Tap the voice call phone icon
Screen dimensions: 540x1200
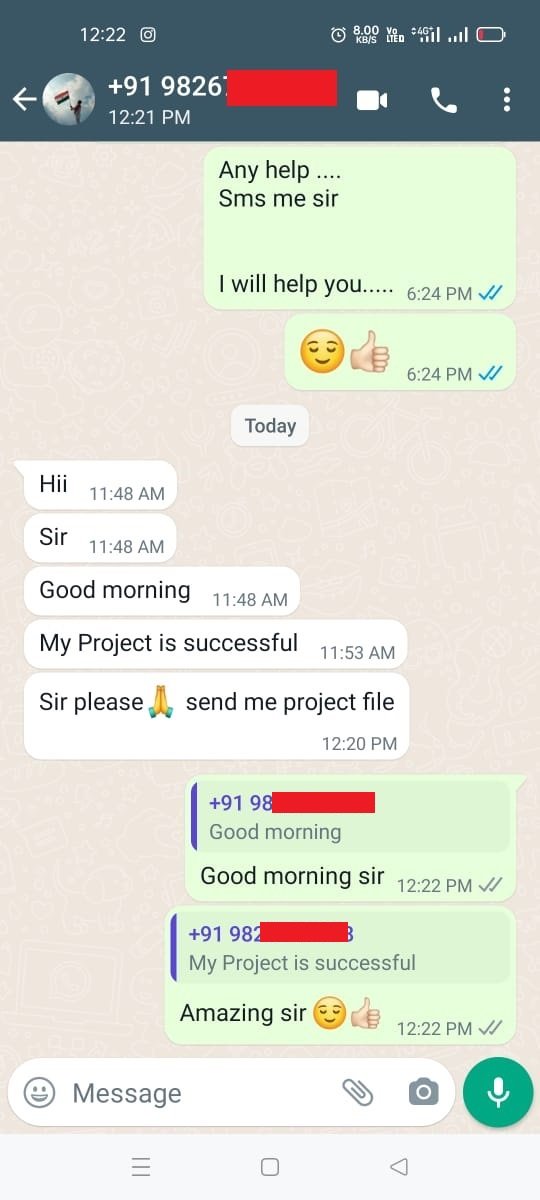point(443,100)
